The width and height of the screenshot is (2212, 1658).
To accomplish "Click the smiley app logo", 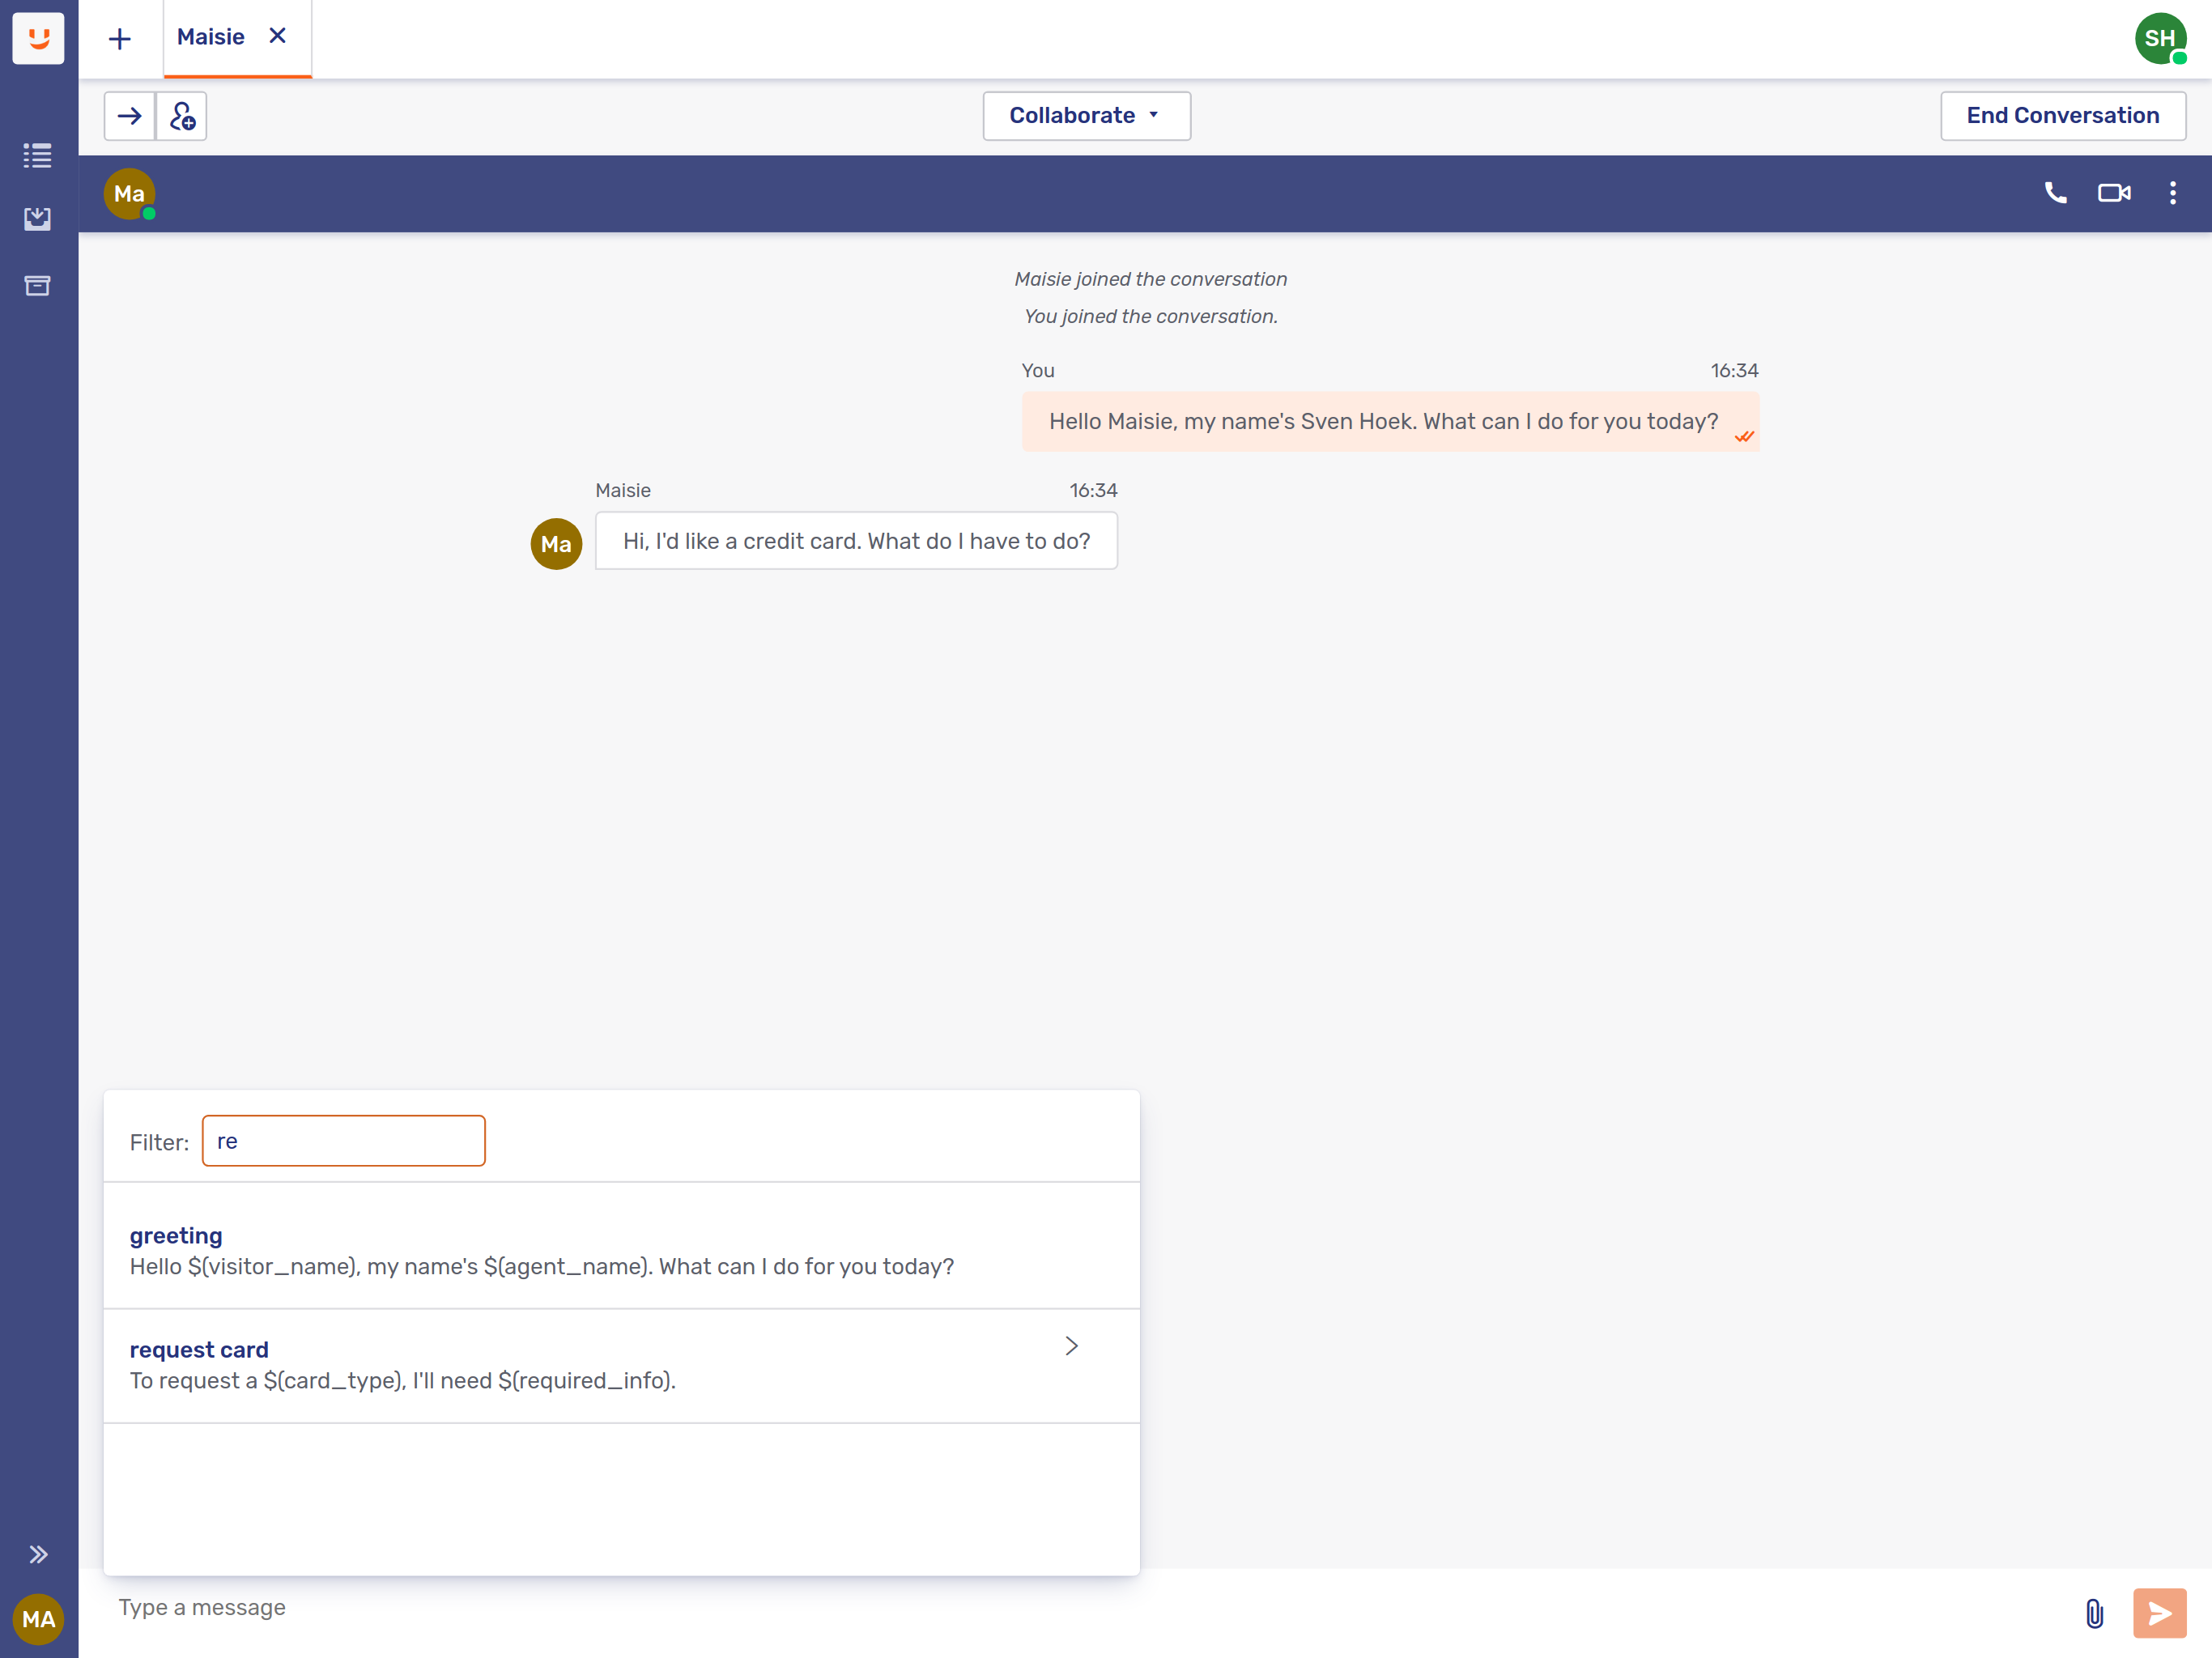I will 38,38.
